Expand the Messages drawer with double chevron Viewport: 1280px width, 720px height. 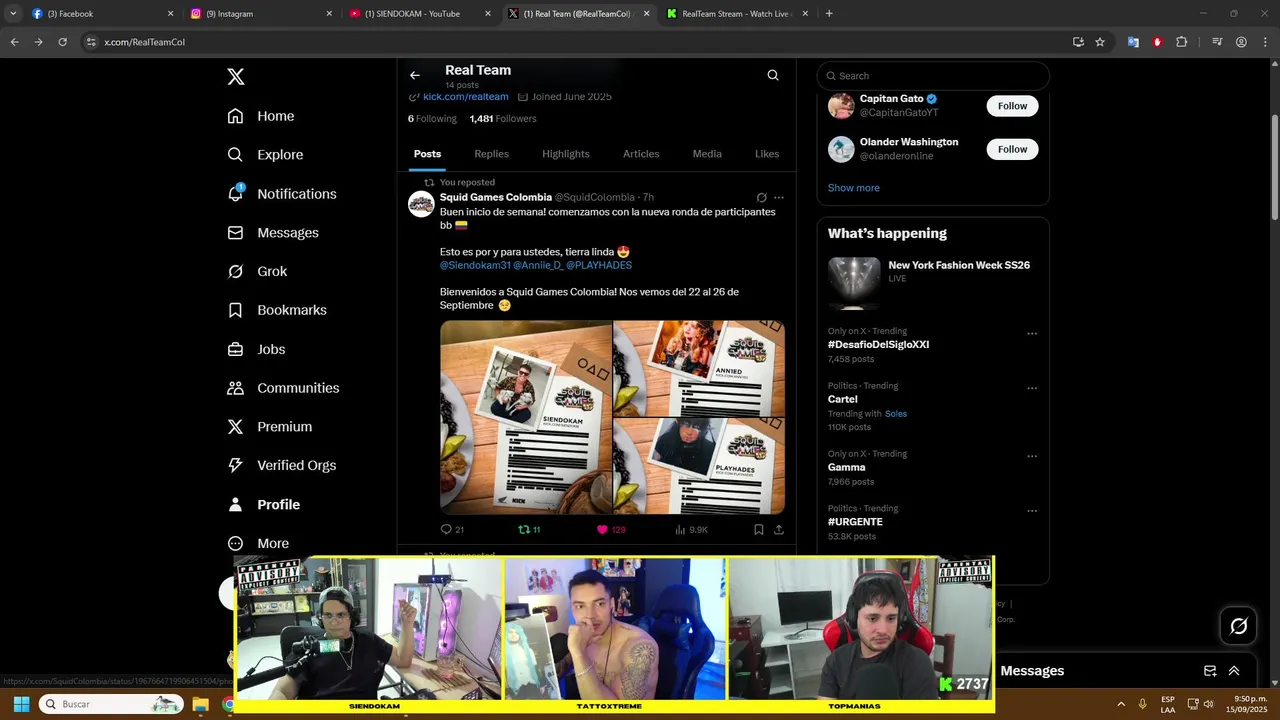pos(1234,671)
